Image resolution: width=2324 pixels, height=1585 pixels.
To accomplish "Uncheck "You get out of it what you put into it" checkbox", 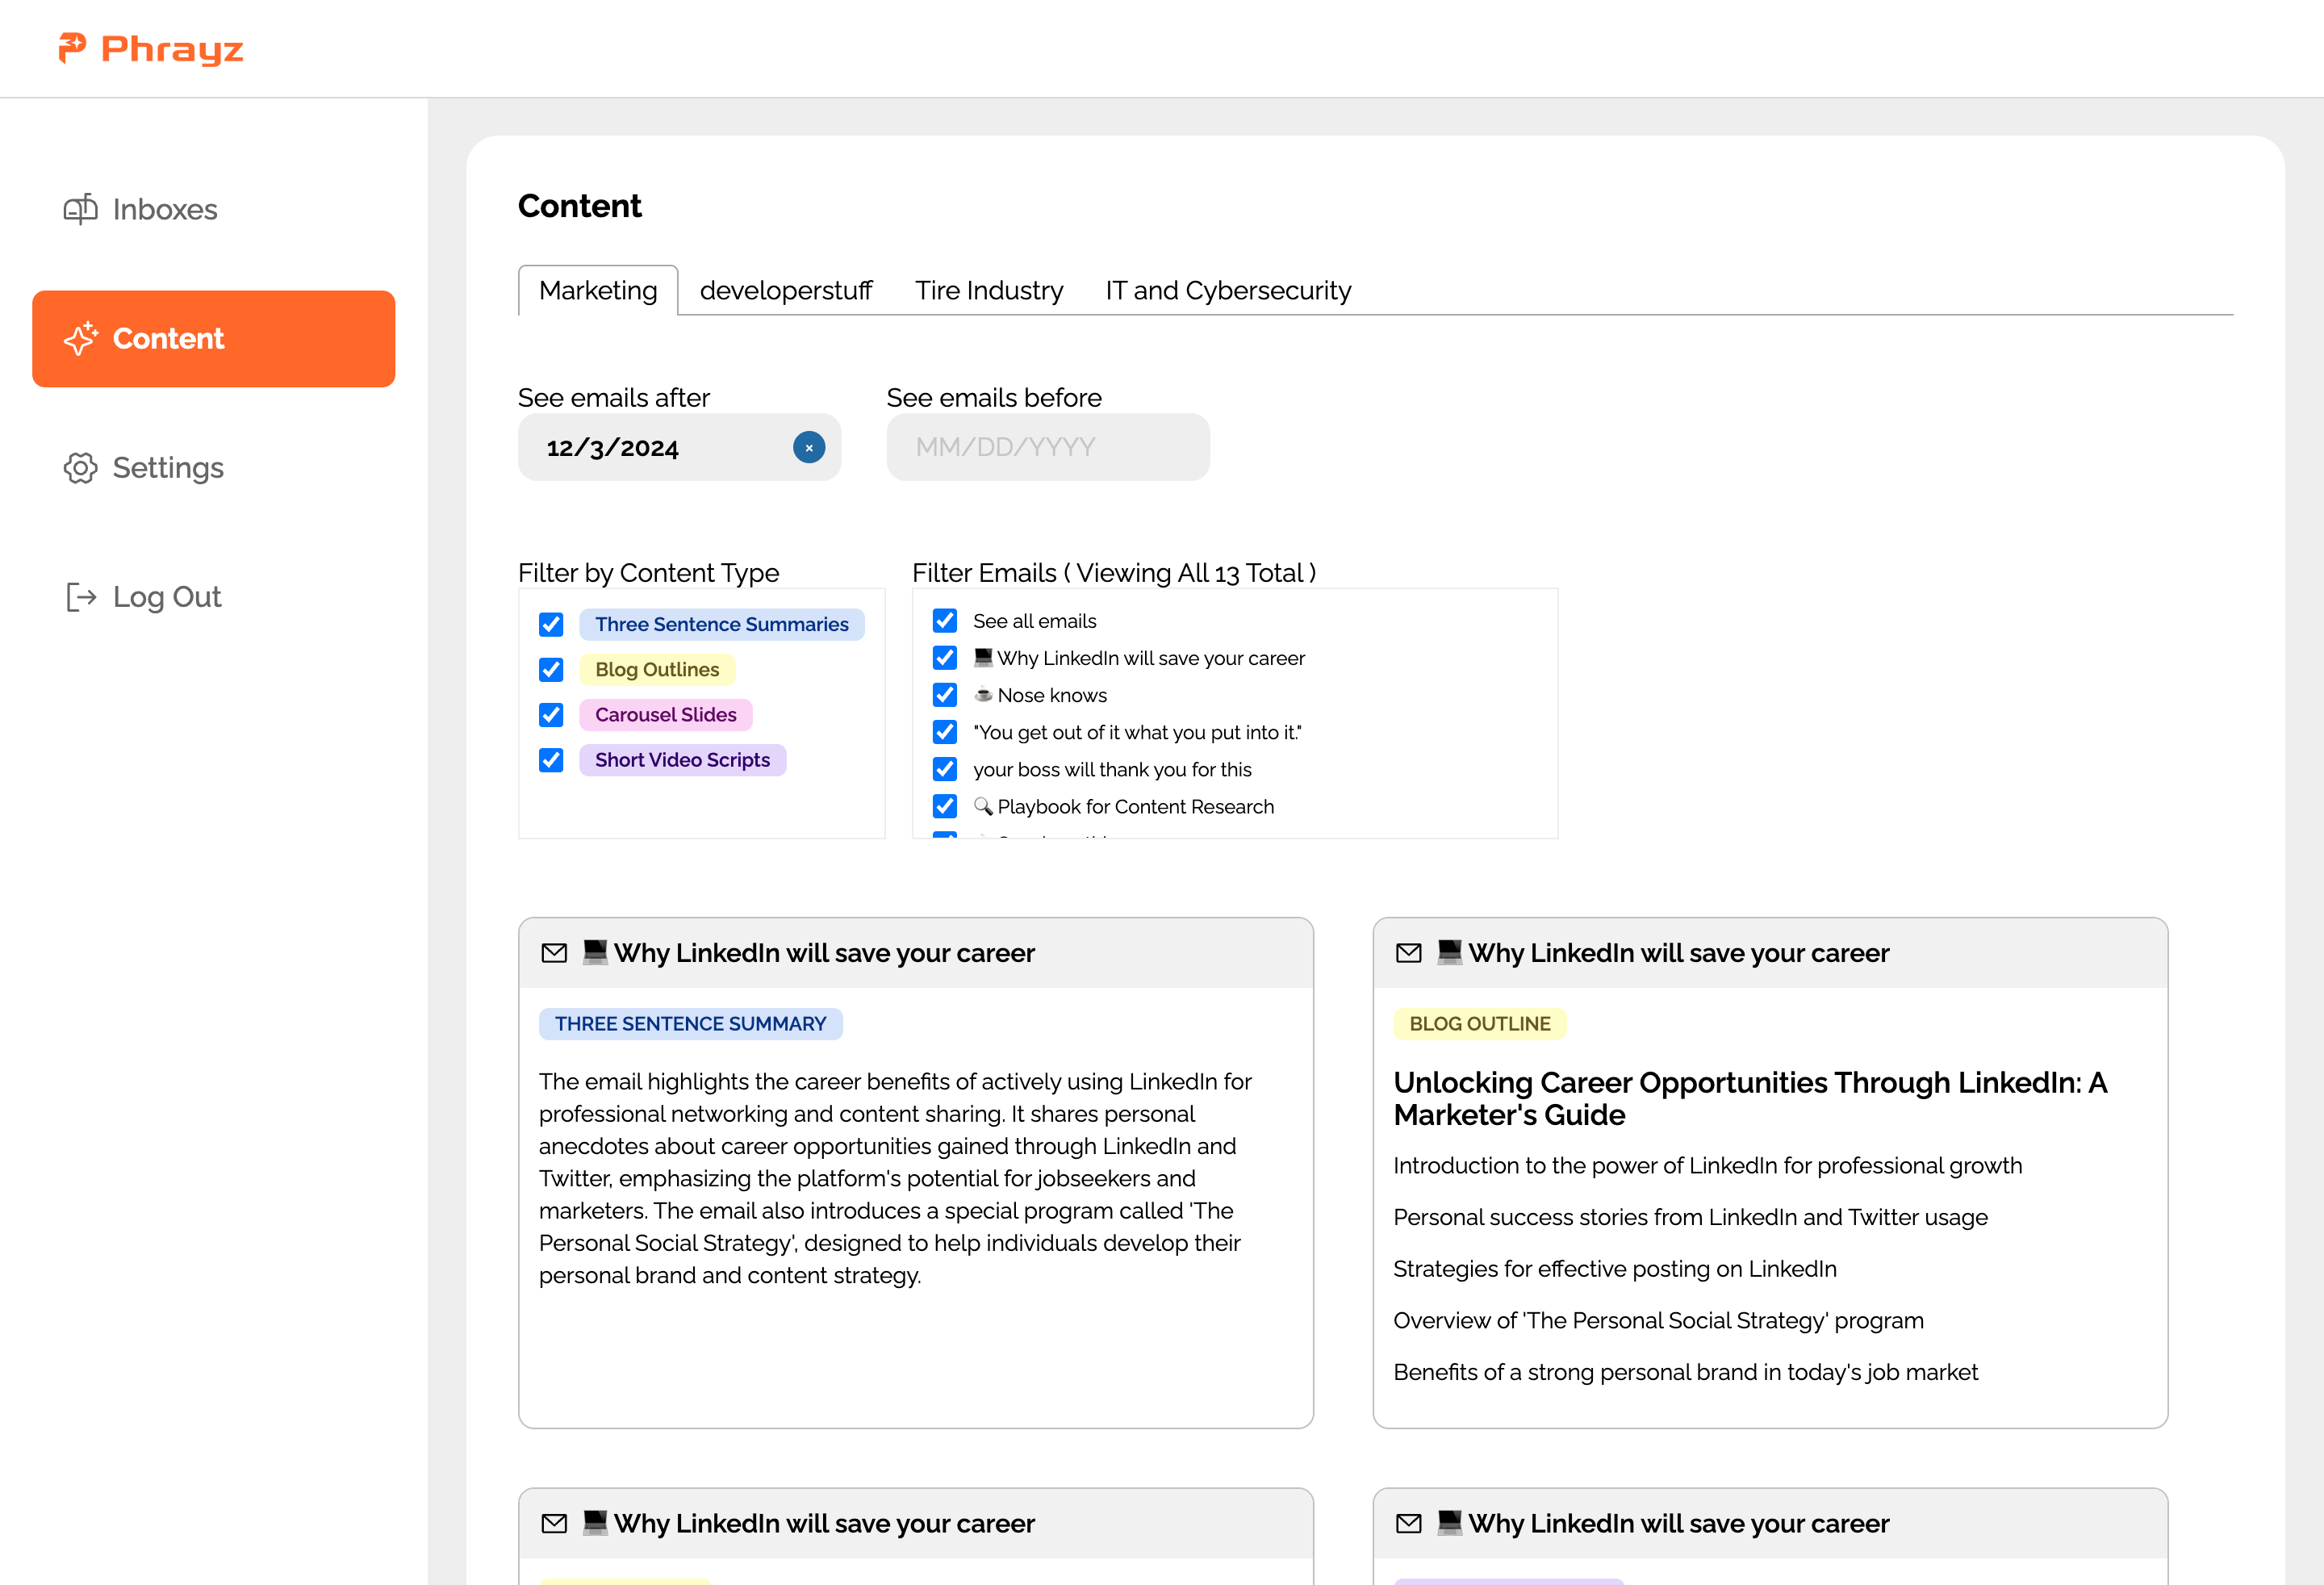I will pyautogui.click(x=945, y=731).
